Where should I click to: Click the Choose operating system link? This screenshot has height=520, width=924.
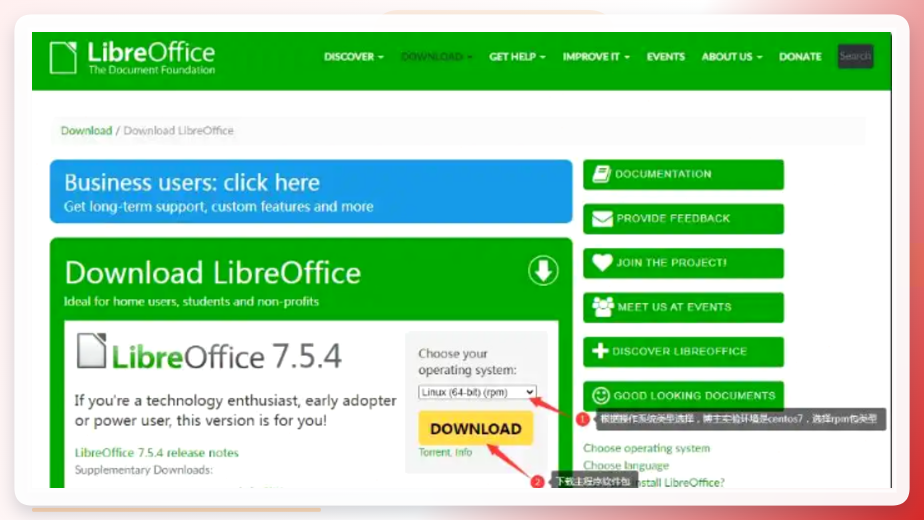[x=646, y=448]
